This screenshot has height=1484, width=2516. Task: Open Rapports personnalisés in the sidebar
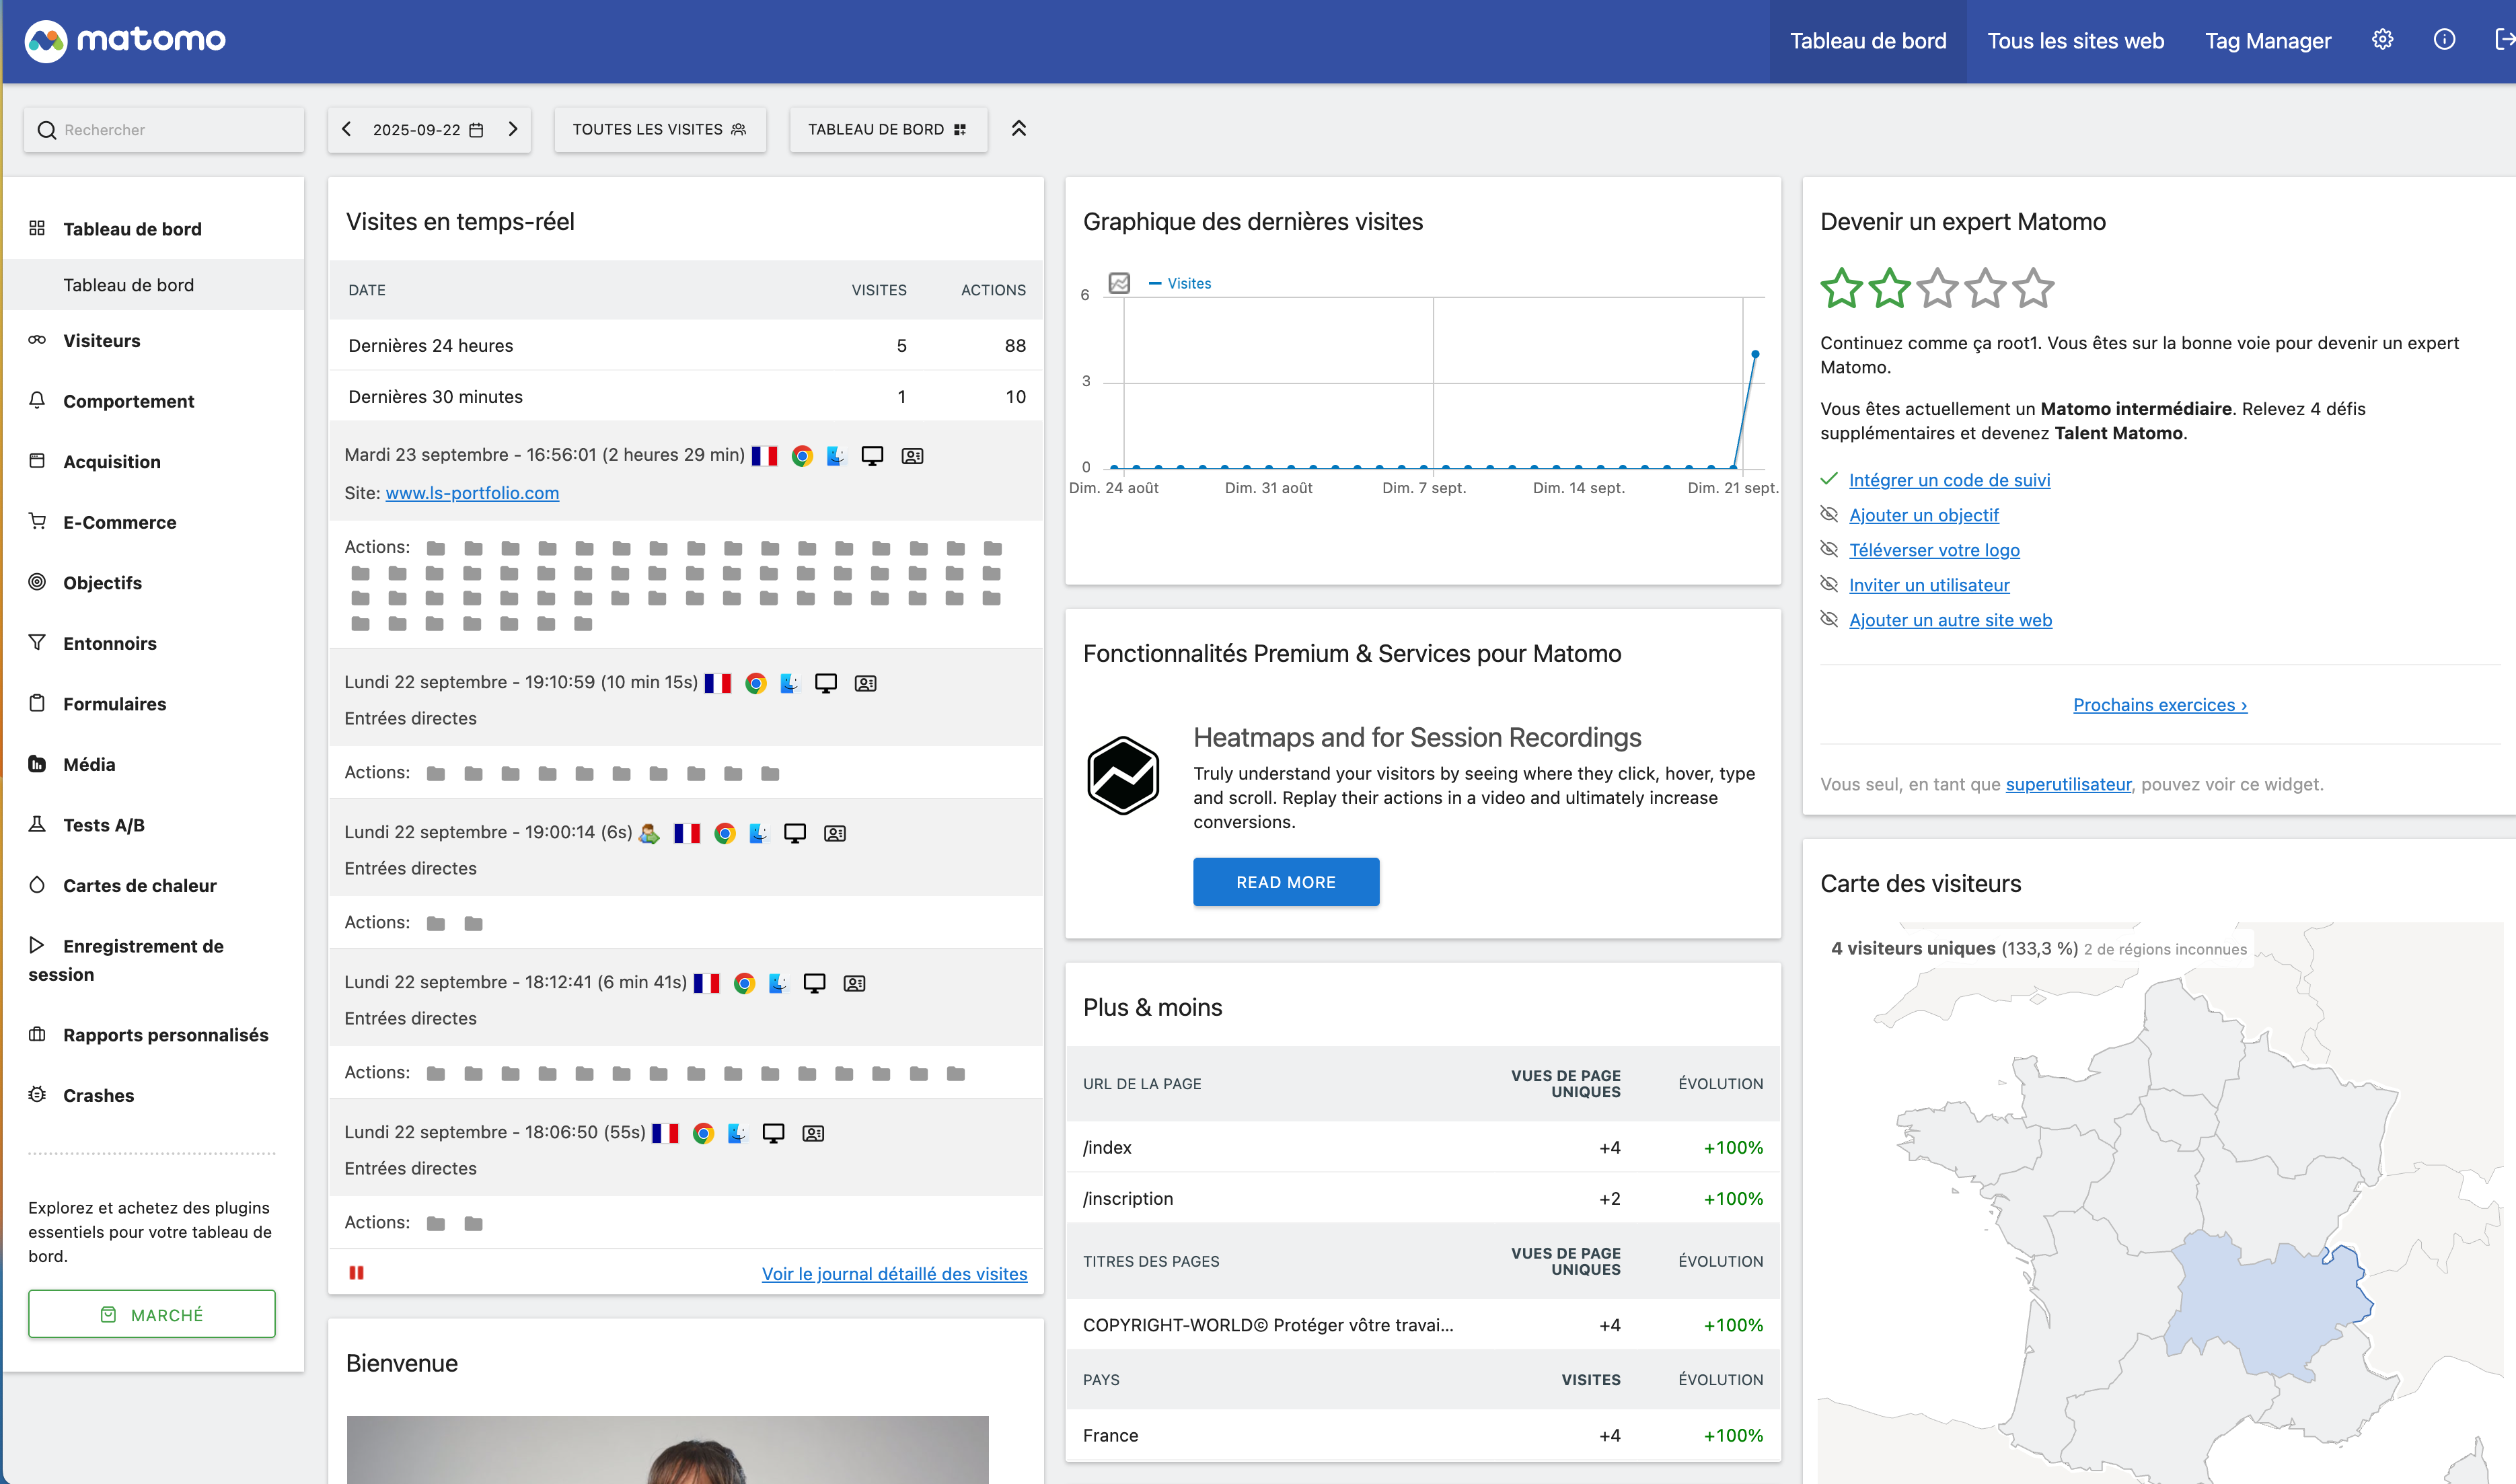click(x=166, y=1035)
